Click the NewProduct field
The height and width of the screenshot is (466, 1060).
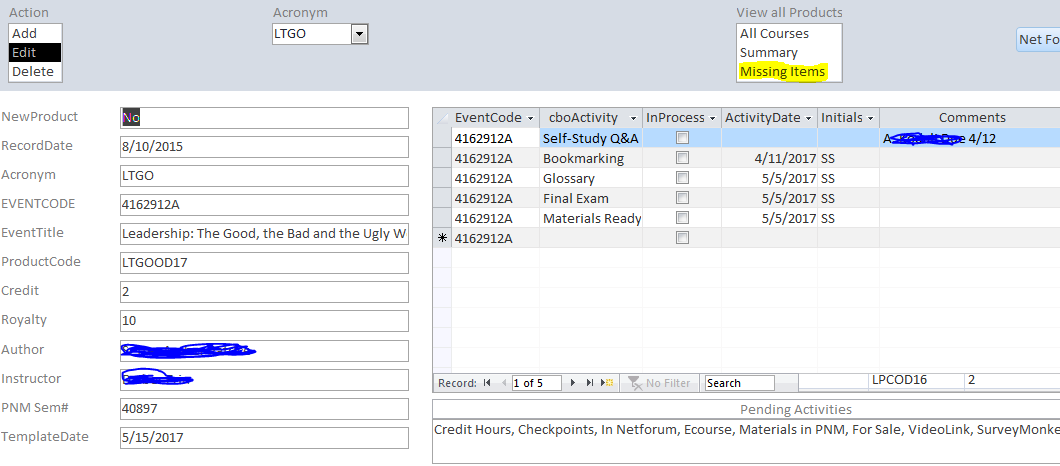(x=264, y=118)
